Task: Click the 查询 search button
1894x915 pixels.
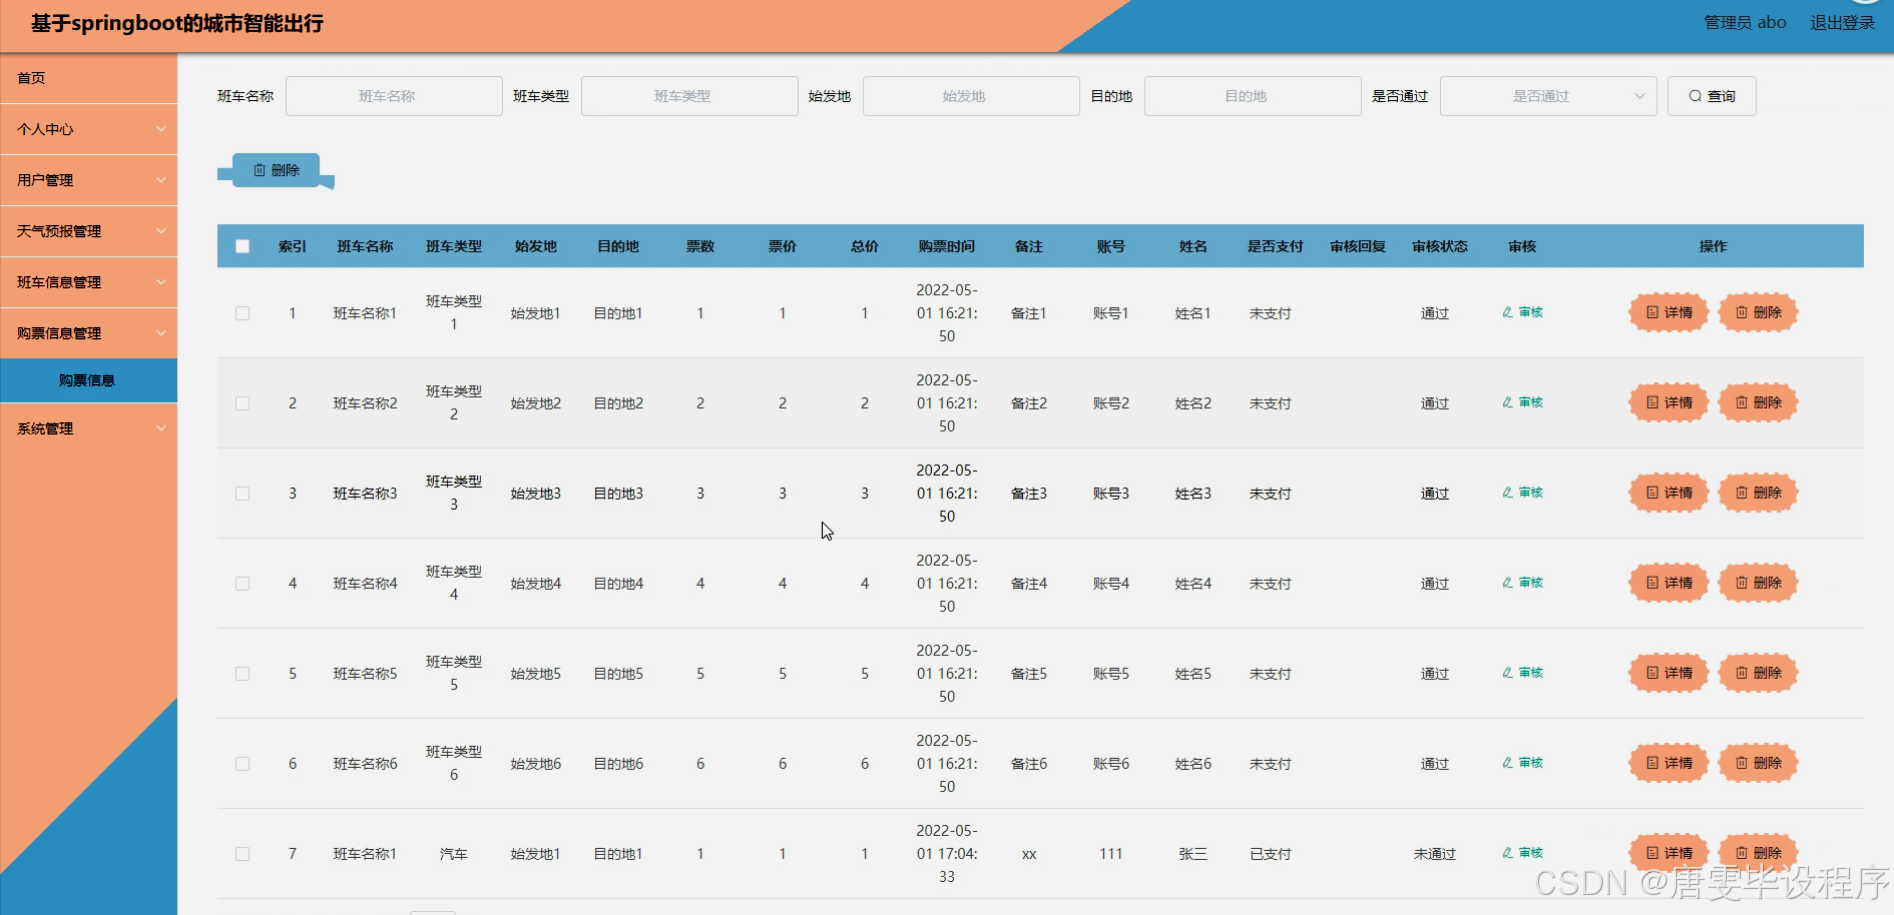Action: (x=1711, y=96)
